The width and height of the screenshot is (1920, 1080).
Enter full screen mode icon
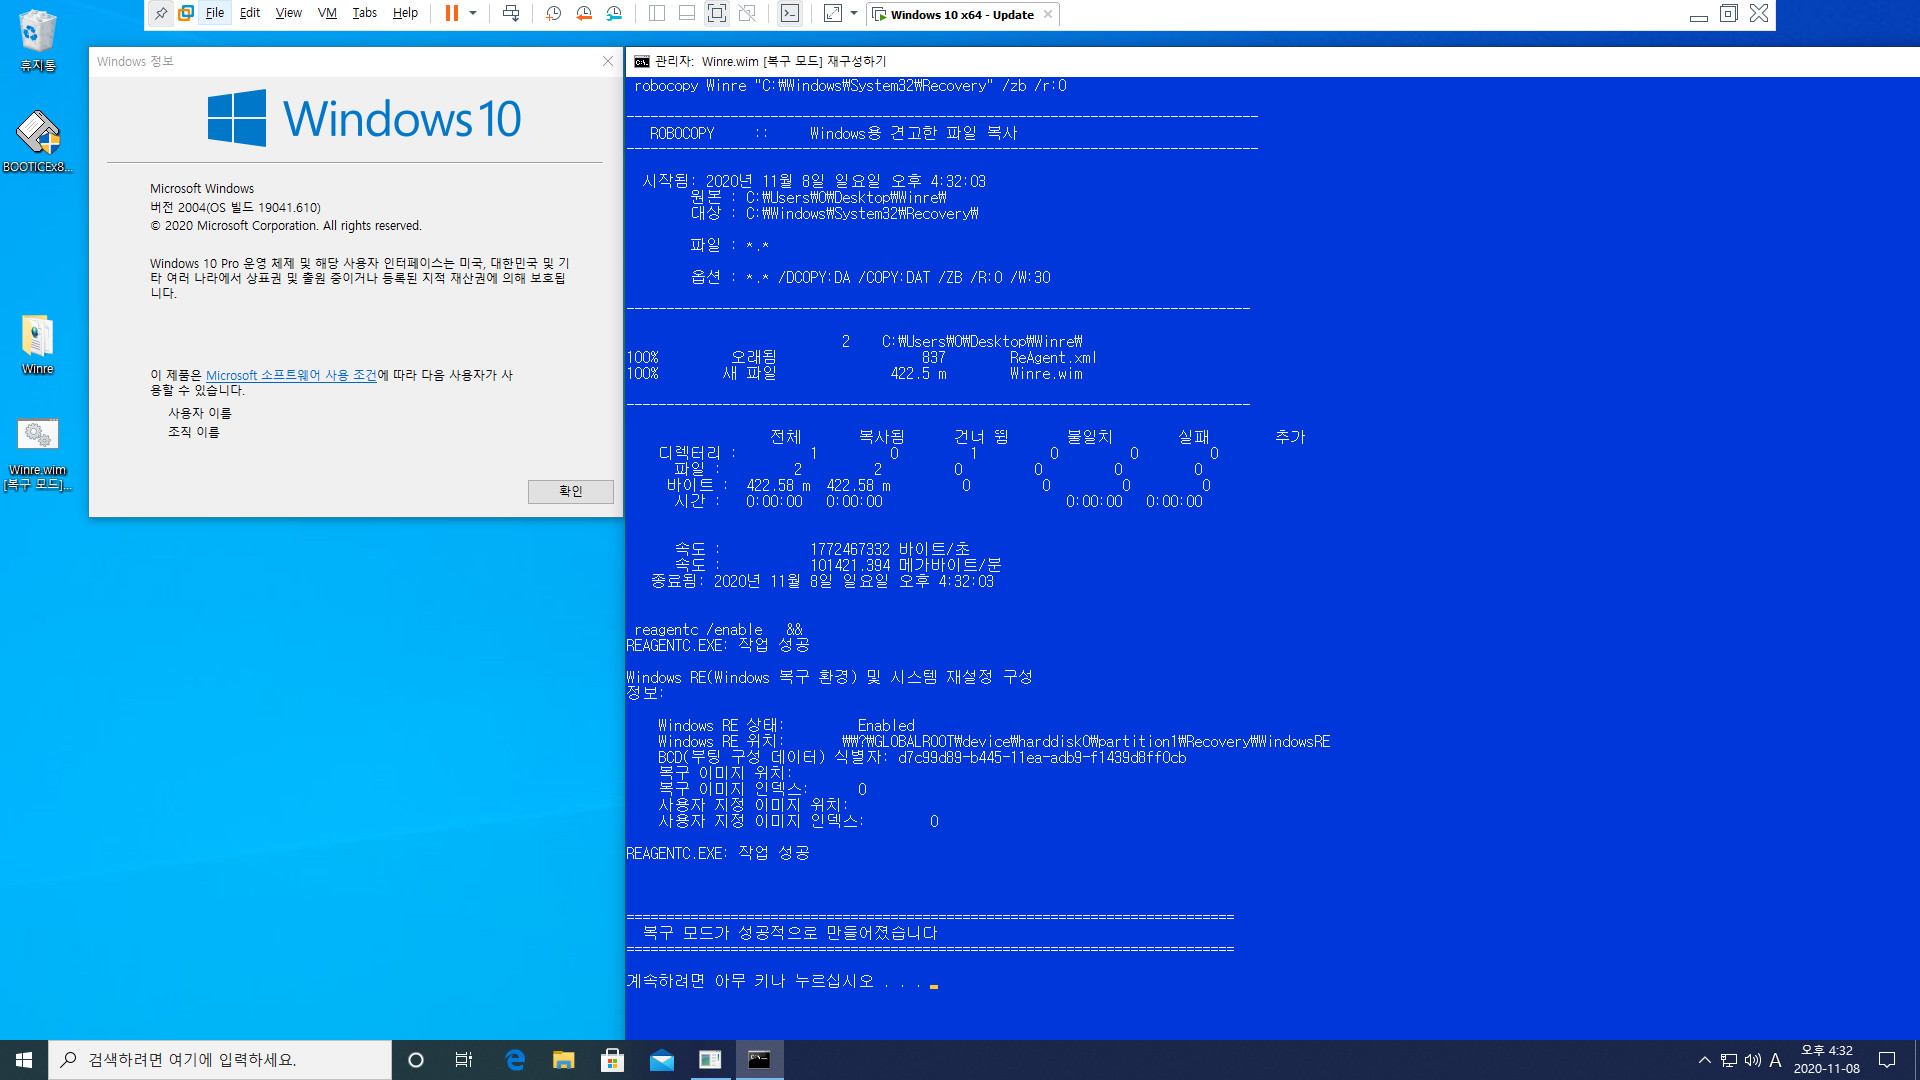717,14
